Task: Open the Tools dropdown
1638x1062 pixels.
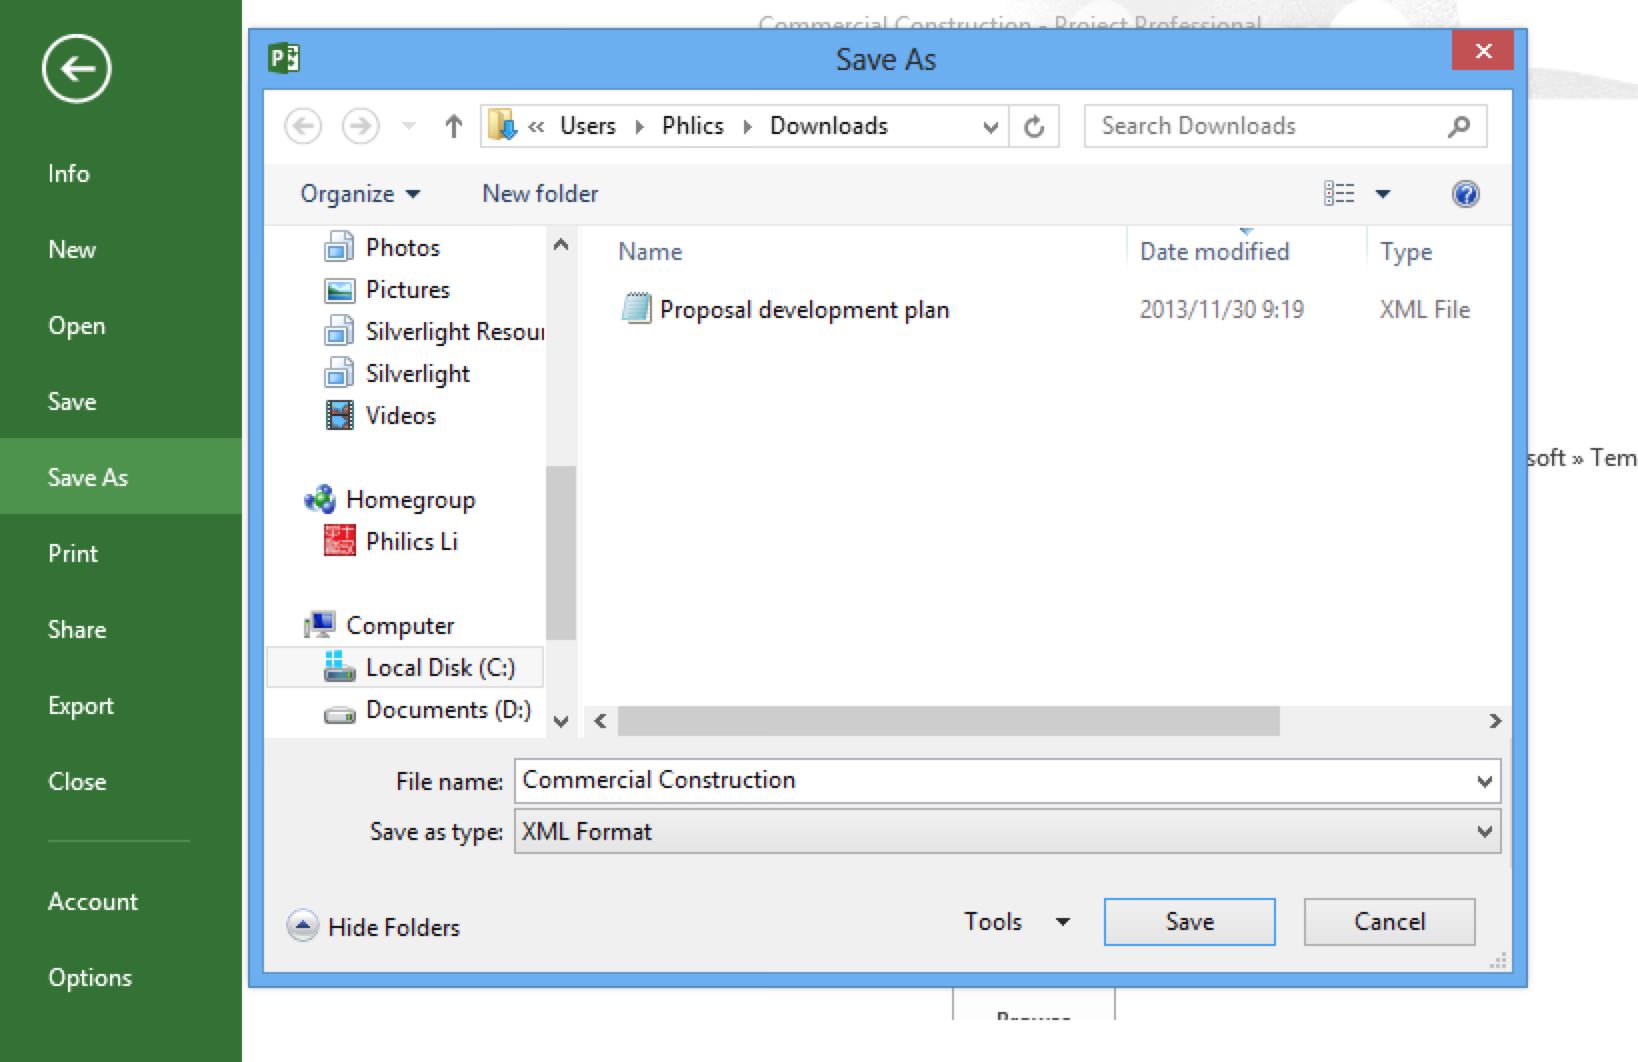Action: pyautogui.click(x=1015, y=922)
